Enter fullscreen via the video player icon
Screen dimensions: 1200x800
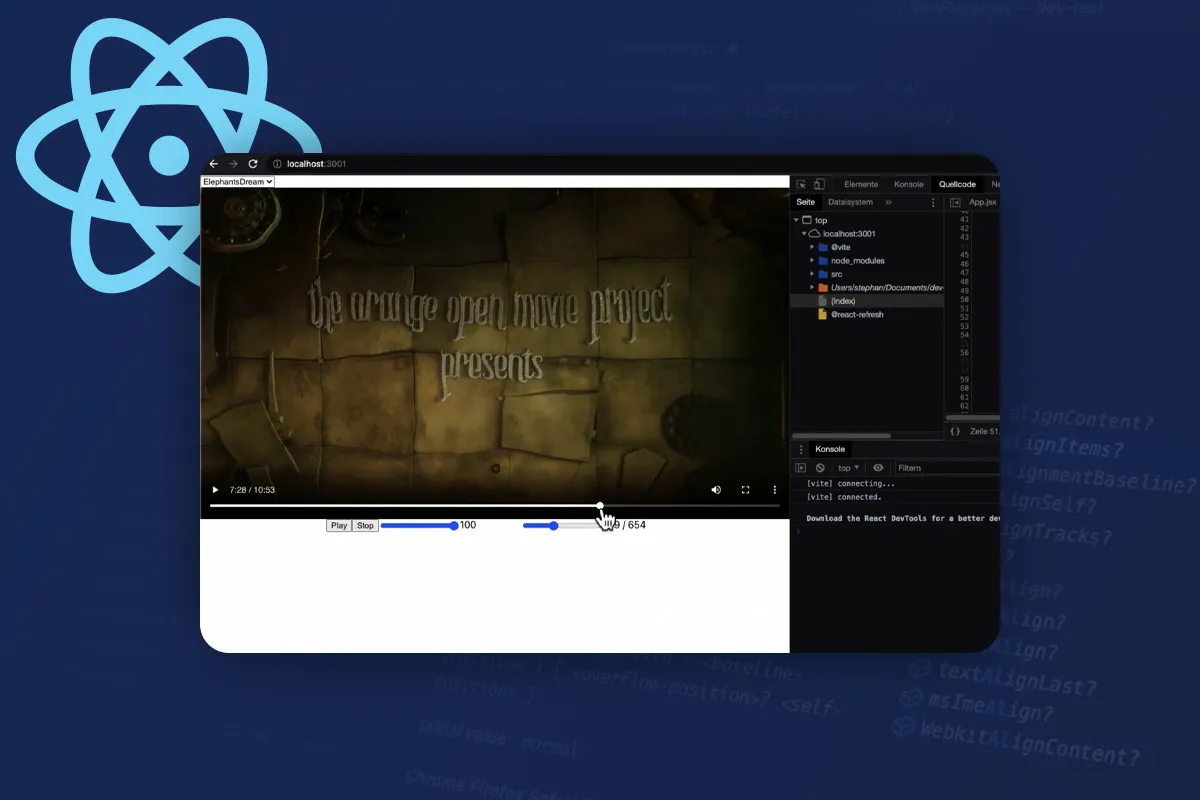[745, 490]
